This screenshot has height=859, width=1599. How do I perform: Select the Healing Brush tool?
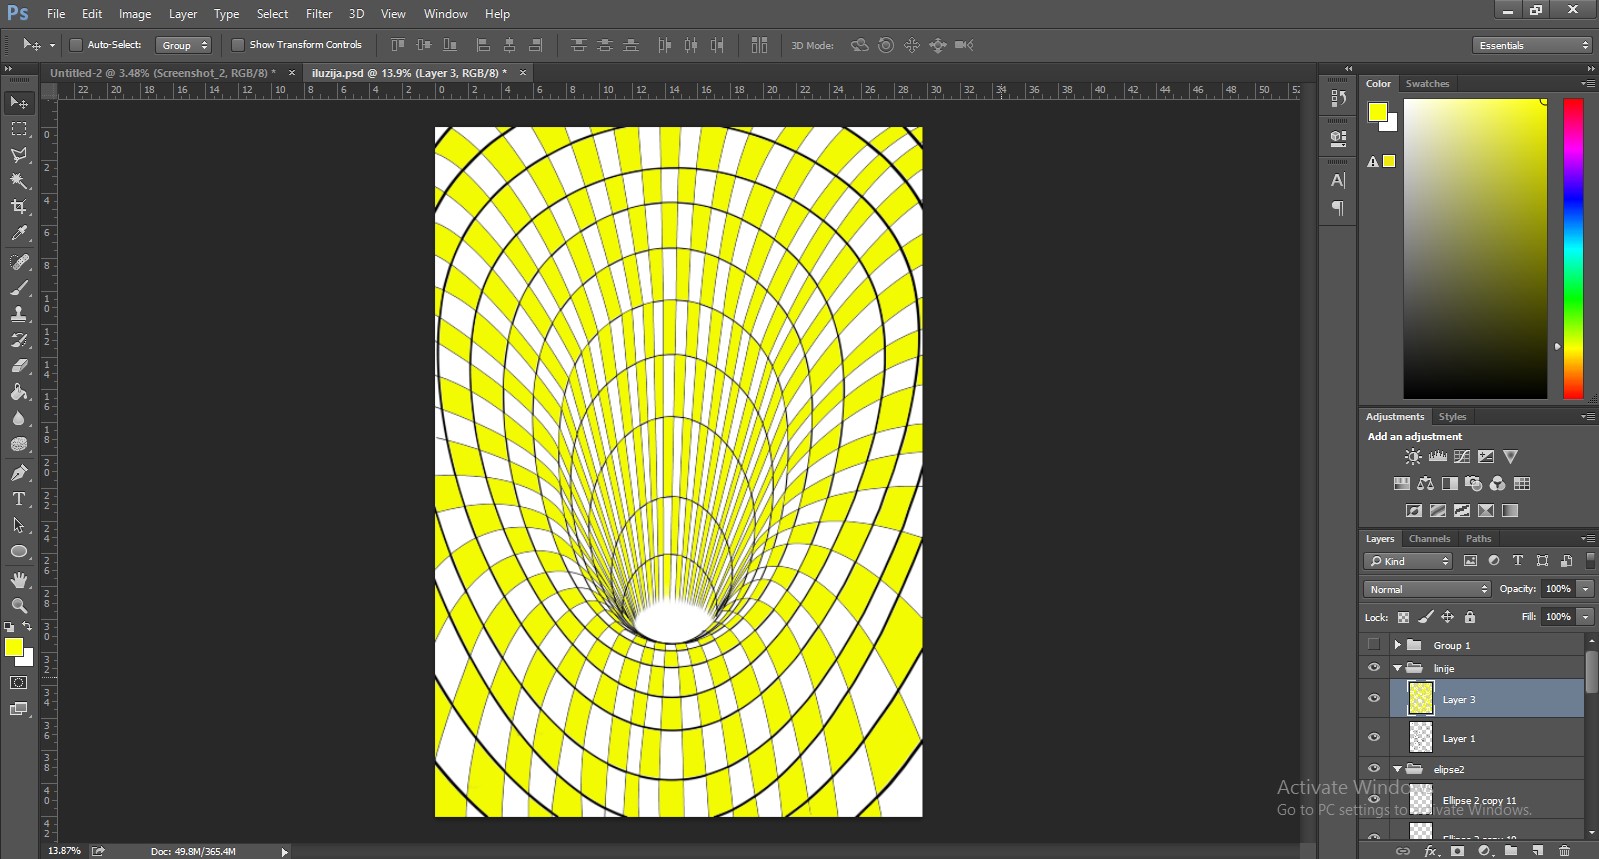tap(19, 262)
